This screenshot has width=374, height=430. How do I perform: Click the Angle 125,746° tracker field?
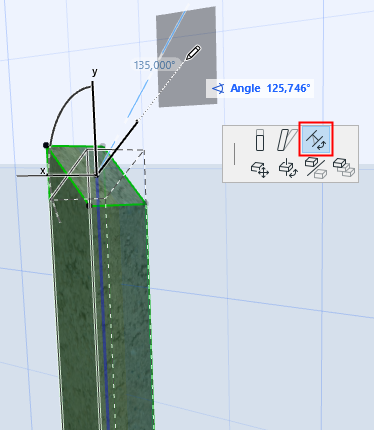(260, 88)
